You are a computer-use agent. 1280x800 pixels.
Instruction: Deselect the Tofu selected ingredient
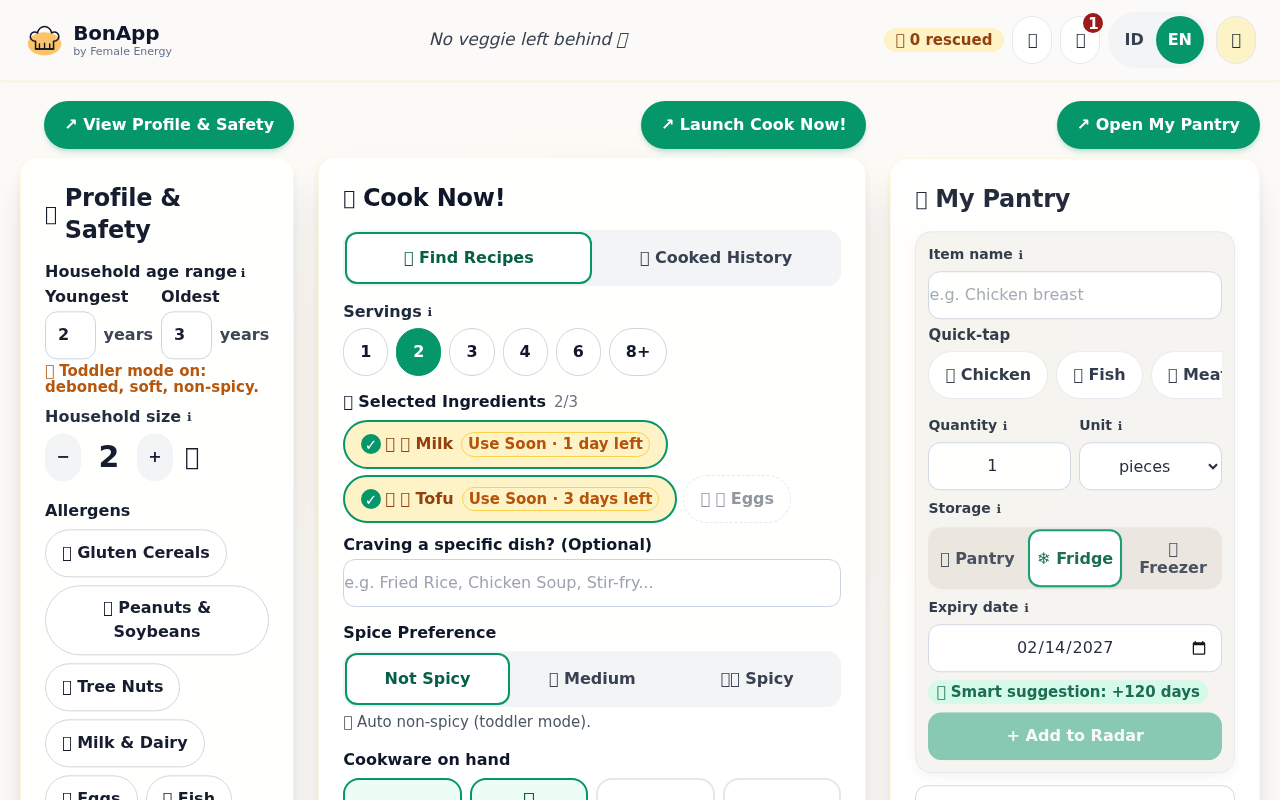click(510, 499)
